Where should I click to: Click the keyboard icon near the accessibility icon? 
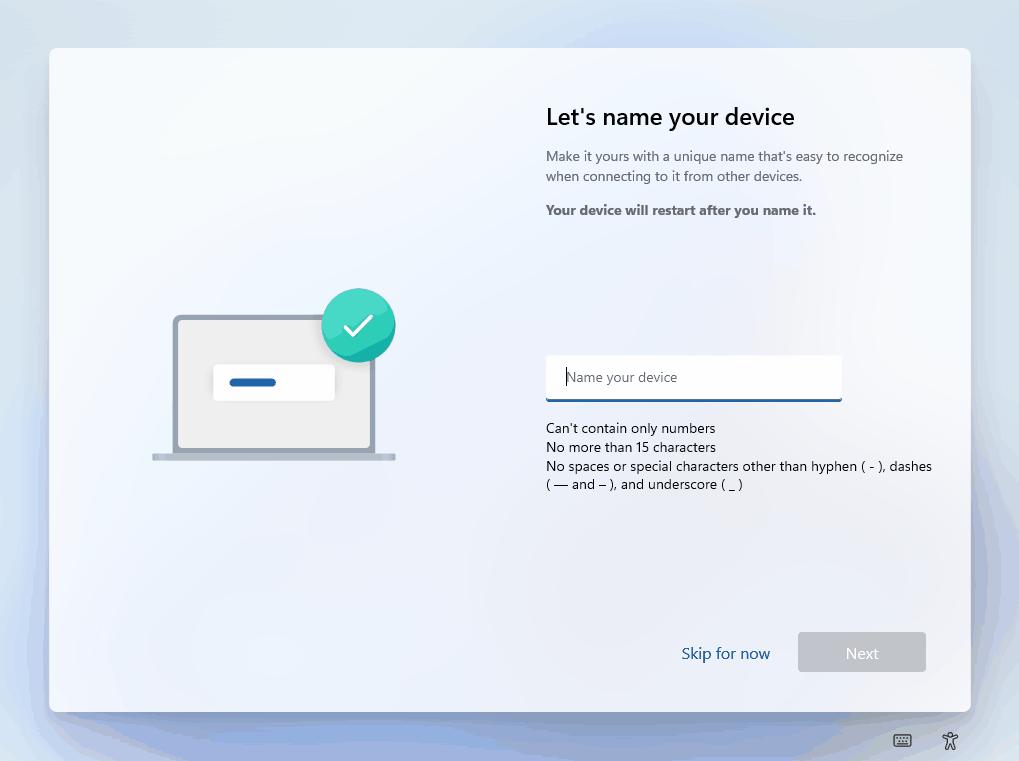pyautogui.click(x=902, y=740)
